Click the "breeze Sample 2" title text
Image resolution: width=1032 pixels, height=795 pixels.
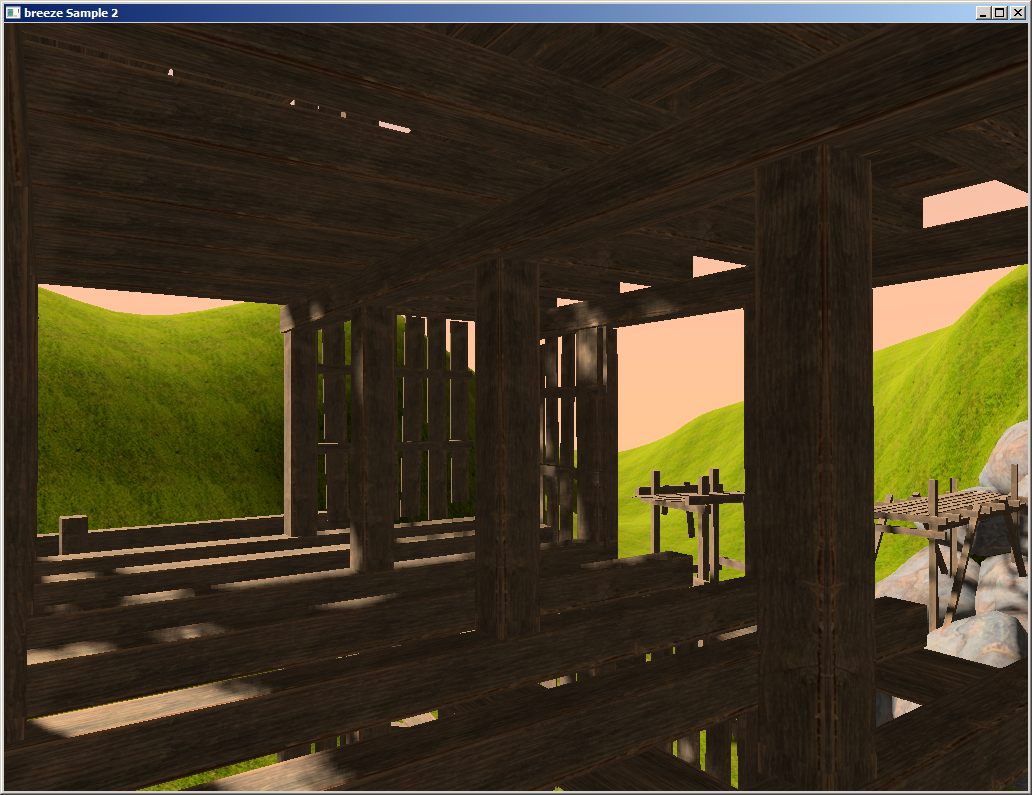tap(71, 12)
